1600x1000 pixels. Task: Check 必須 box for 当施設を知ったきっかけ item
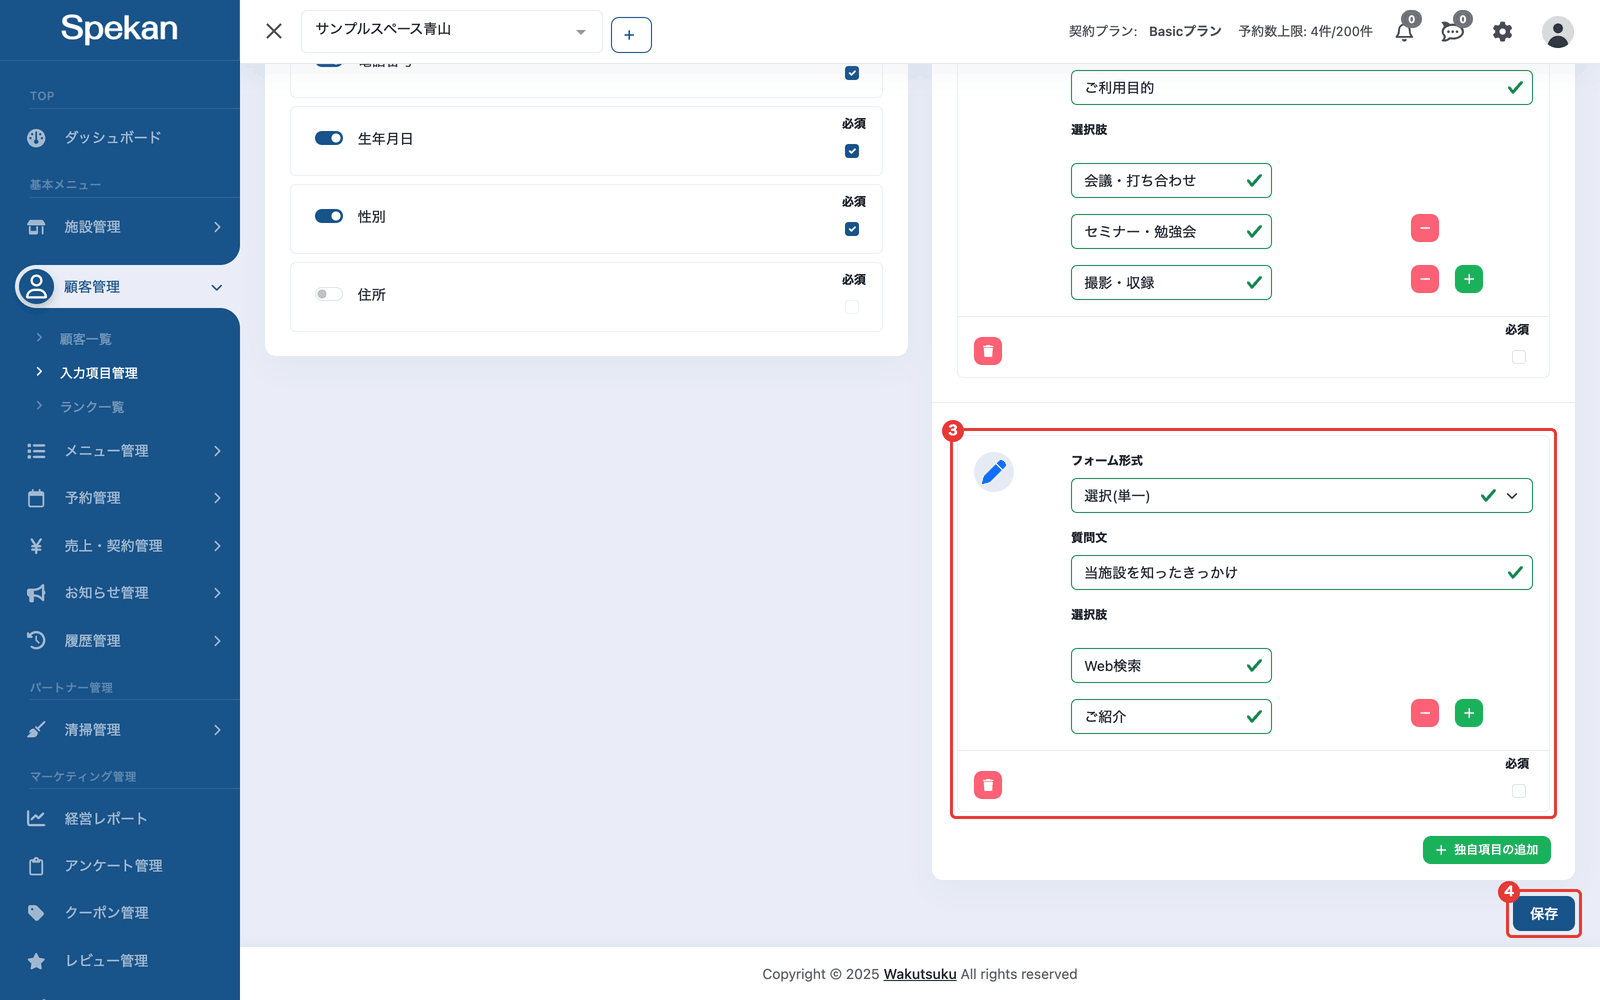point(1519,791)
